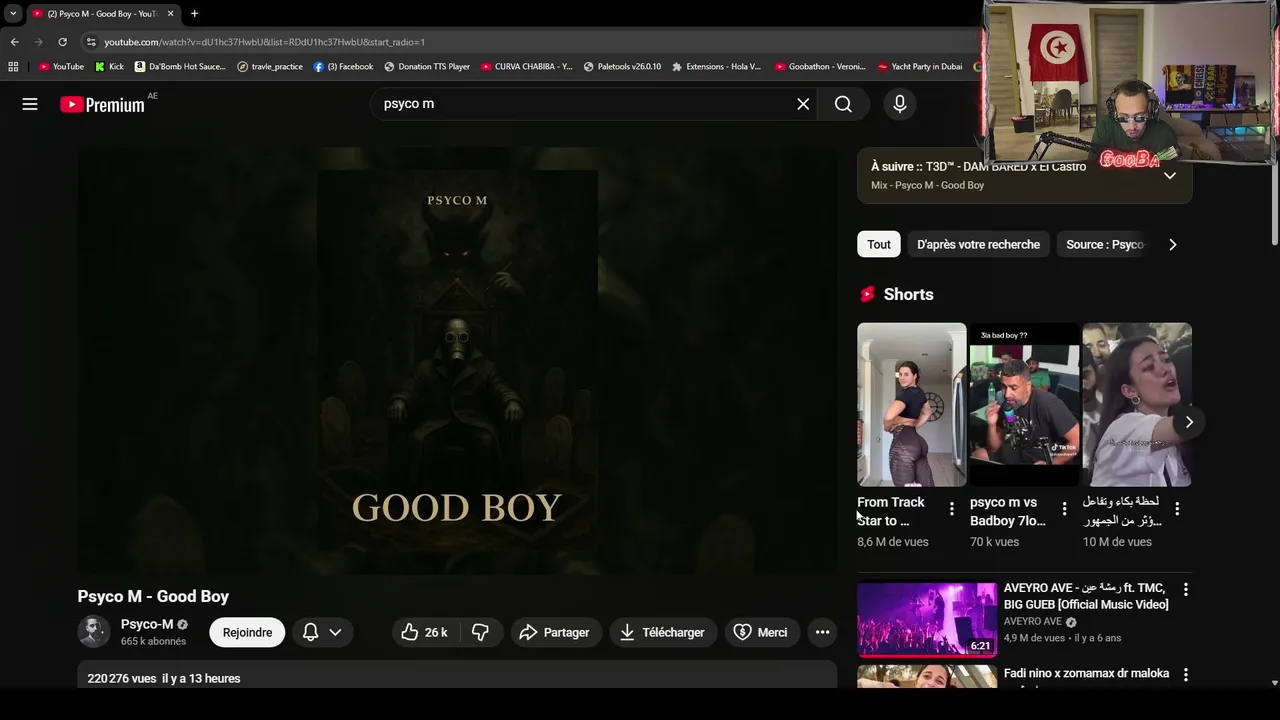
Task: Open options for psyco m vs Badboy short
Action: point(1064,509)
